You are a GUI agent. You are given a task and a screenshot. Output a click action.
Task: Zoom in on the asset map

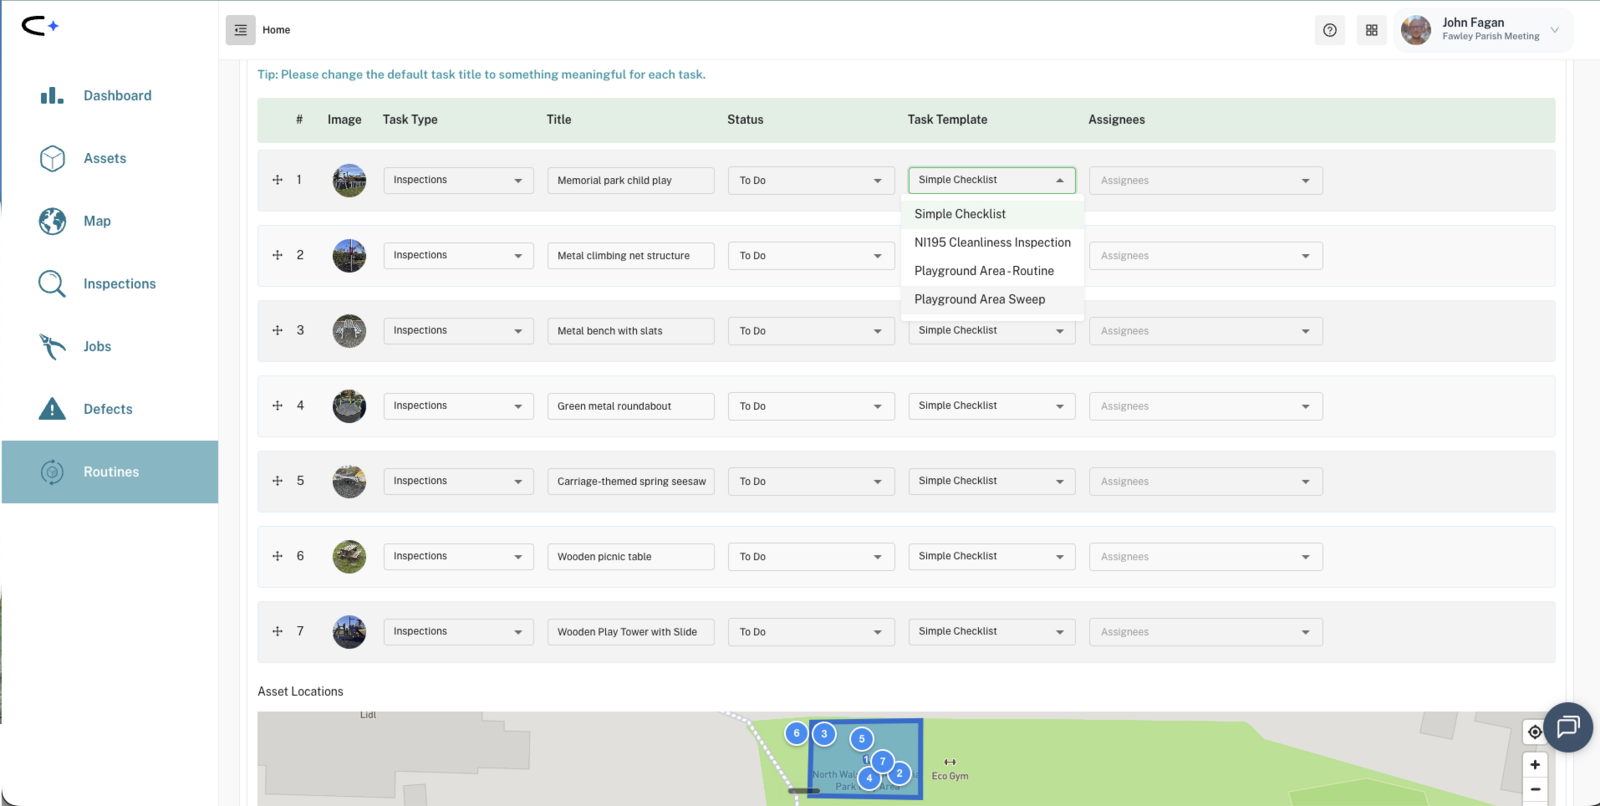coord(1535,765)
